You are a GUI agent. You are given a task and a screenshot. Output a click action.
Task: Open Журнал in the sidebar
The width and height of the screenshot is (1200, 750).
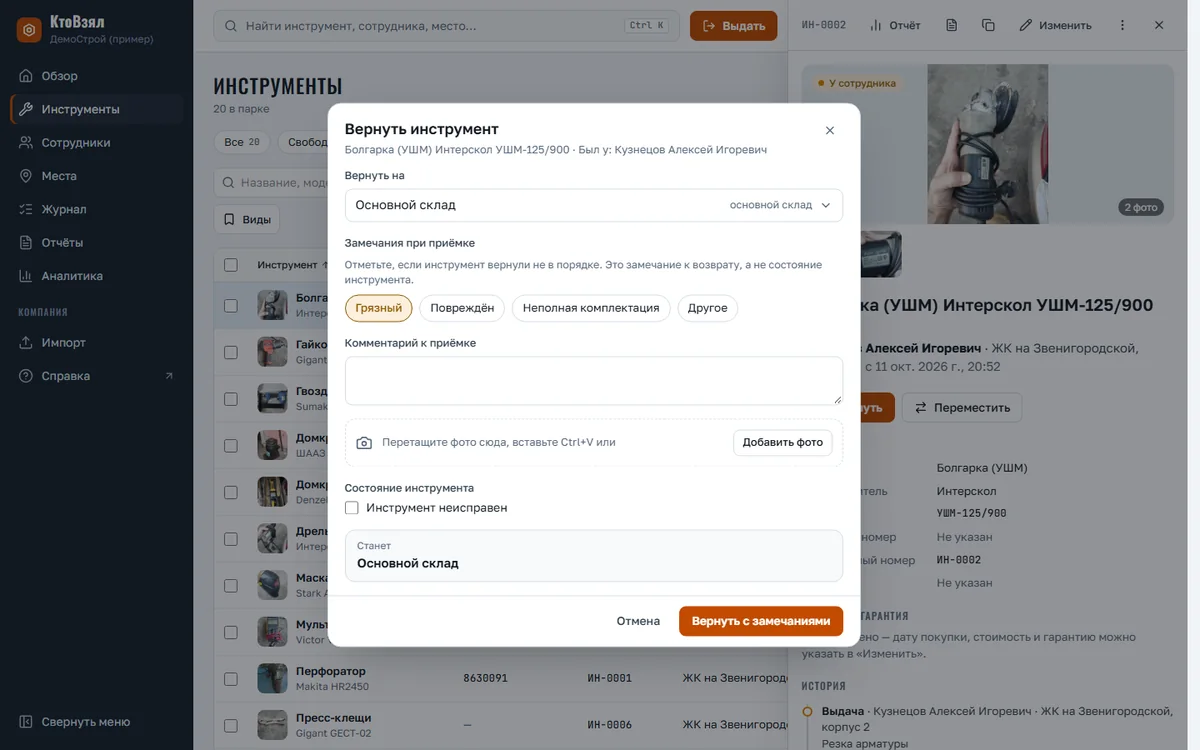point(97,209)
